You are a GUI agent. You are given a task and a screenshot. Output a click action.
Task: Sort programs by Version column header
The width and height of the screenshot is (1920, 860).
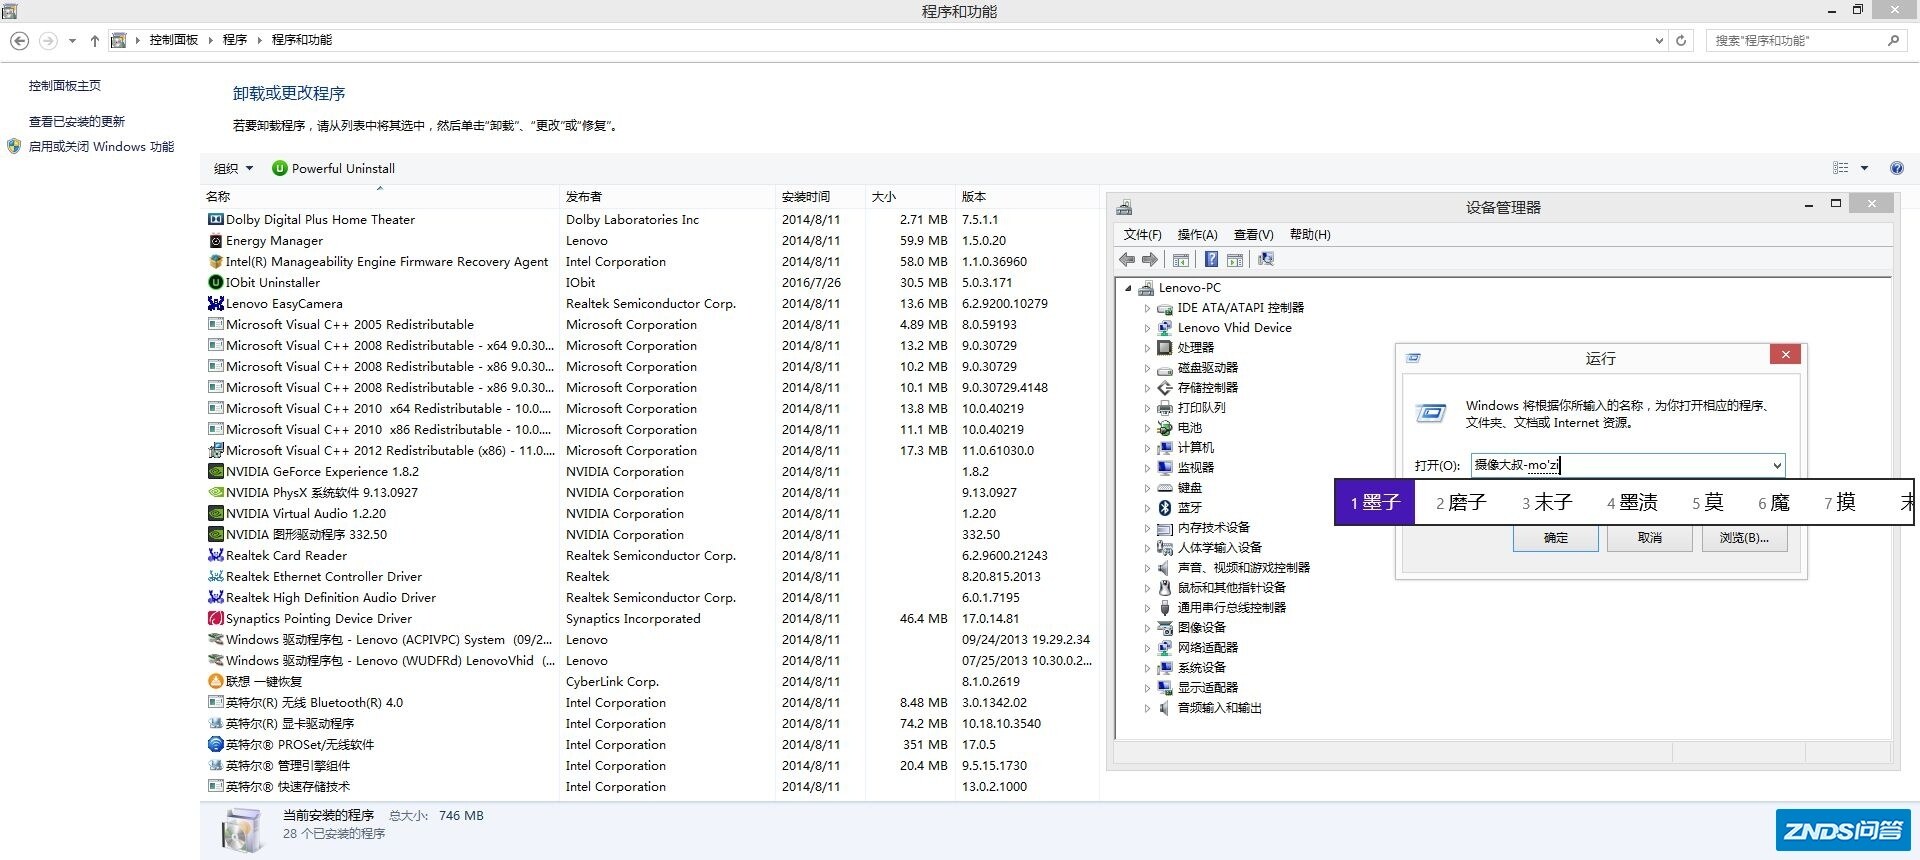pos(1026,196)
